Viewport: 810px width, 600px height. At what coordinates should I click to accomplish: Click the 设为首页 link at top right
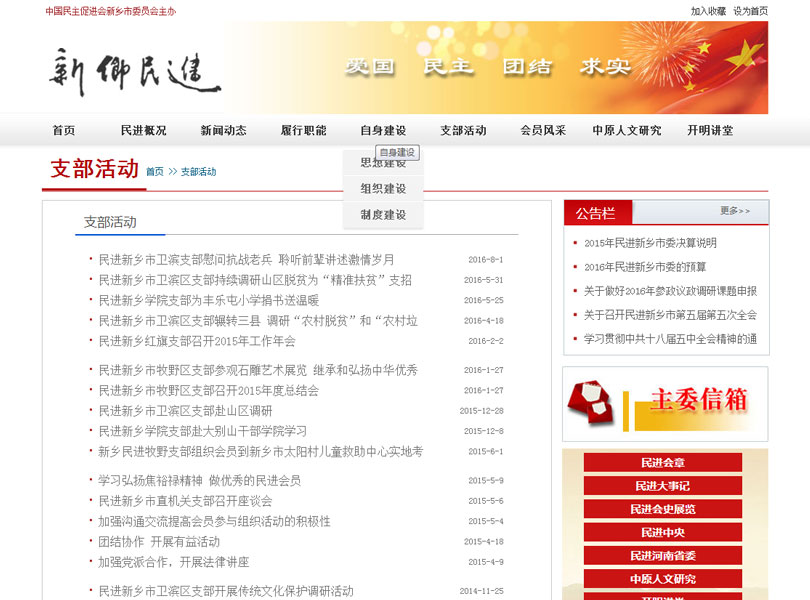tap(751, 12)
